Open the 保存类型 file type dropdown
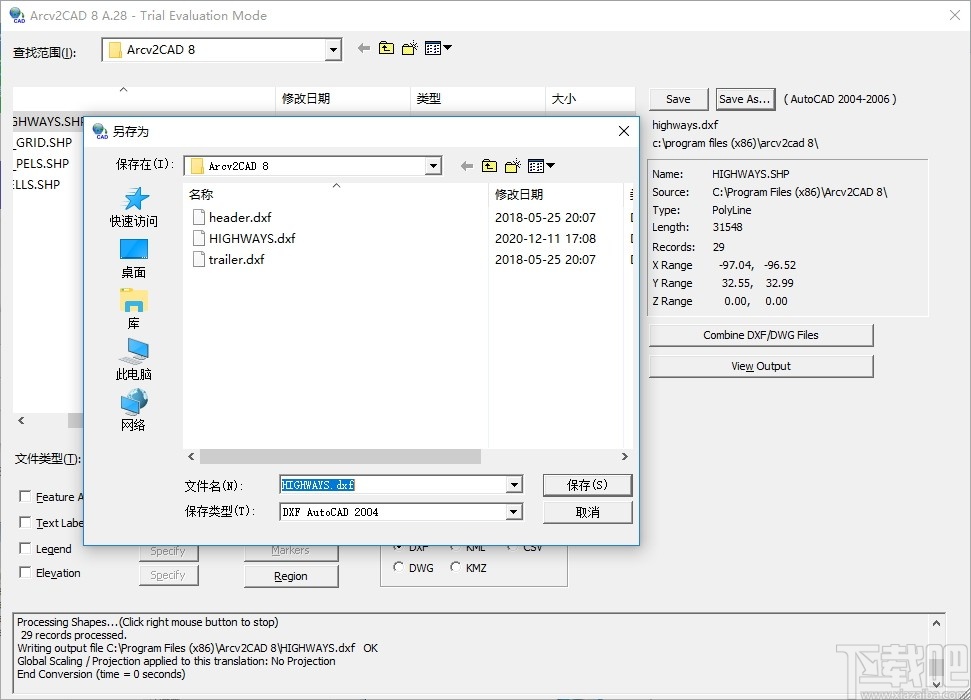Screen dimensions: 971x700 515,512
